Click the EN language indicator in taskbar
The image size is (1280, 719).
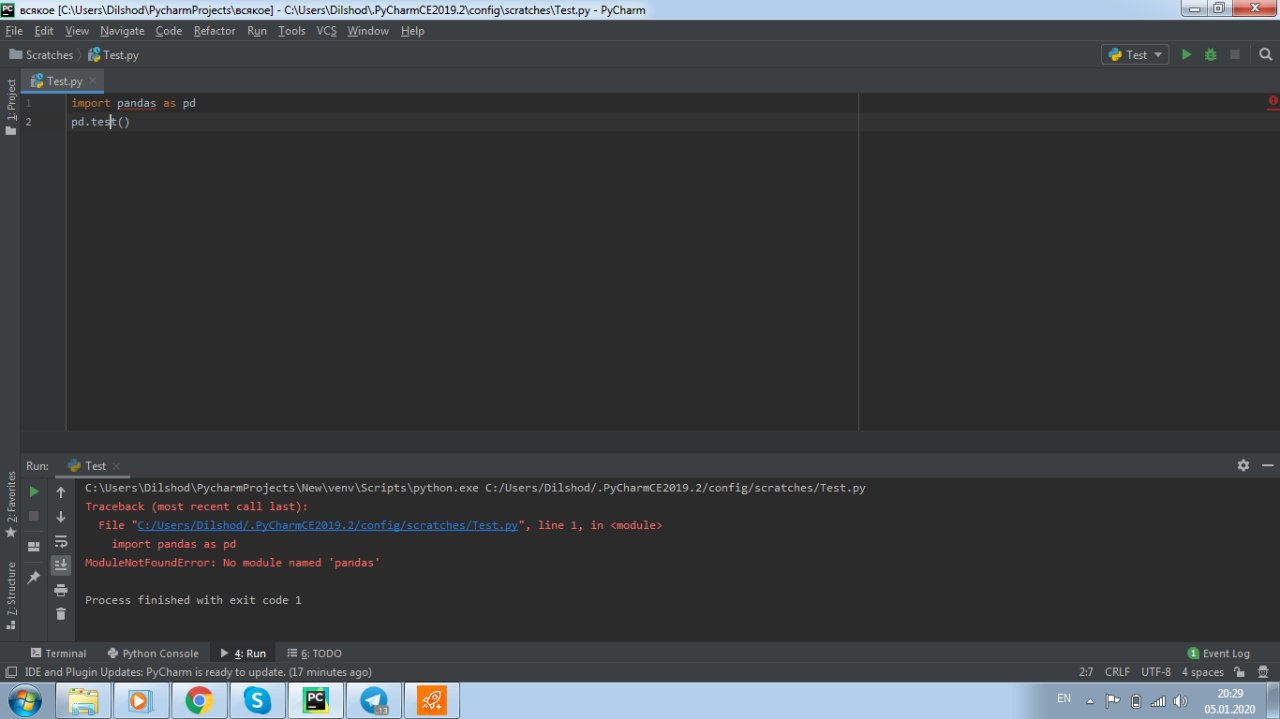[1063, 698]
